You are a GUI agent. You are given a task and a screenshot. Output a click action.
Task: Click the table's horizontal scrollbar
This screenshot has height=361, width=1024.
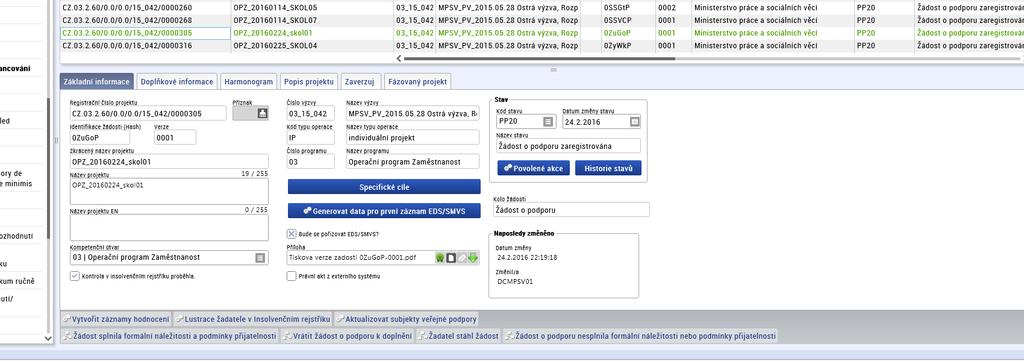click(x=539, y=59)
